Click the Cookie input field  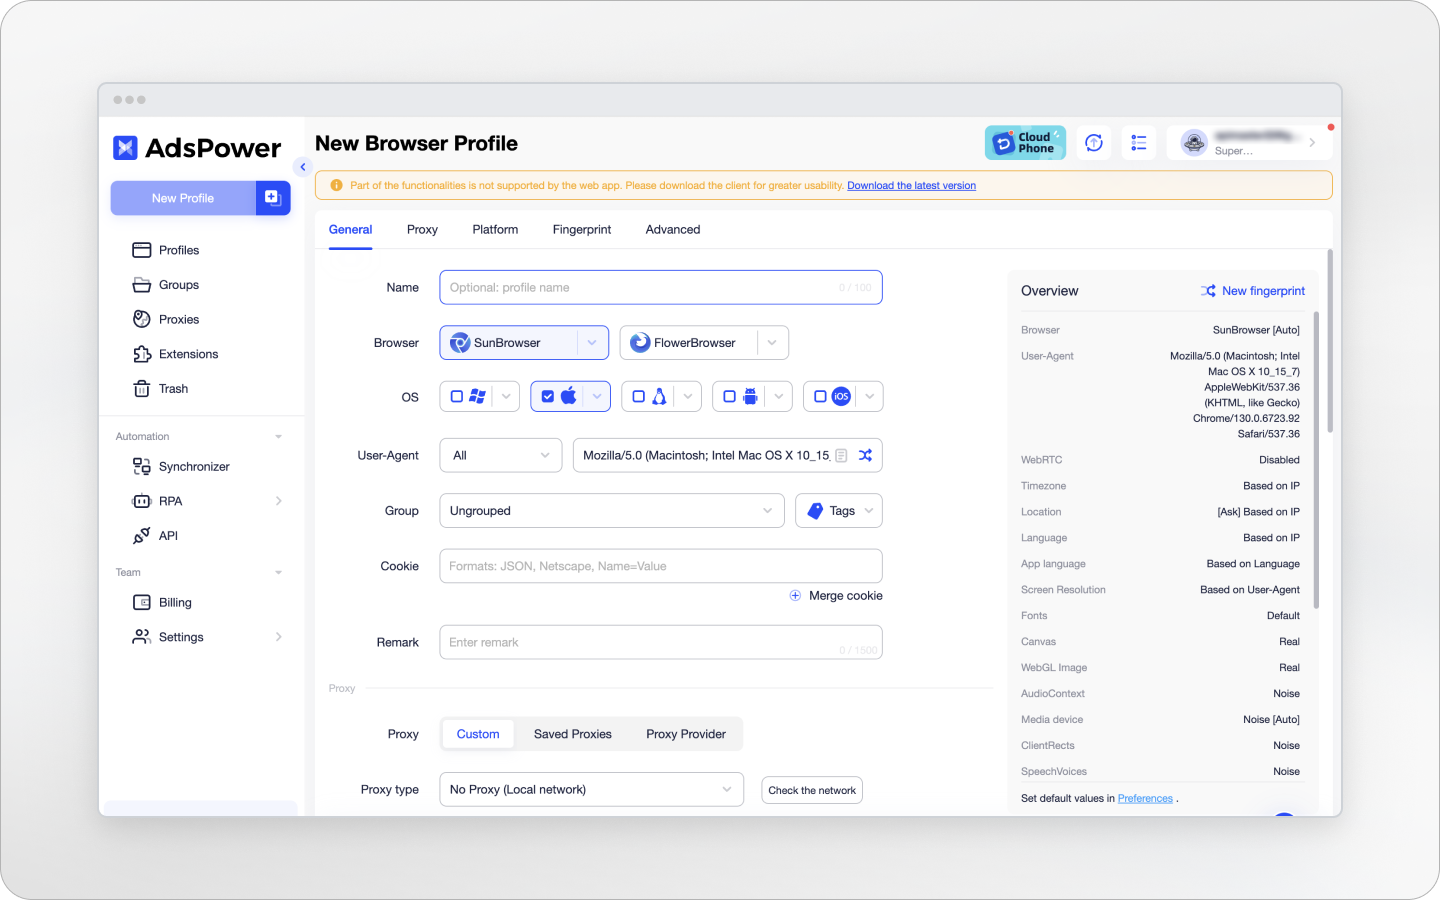point(660,566)
